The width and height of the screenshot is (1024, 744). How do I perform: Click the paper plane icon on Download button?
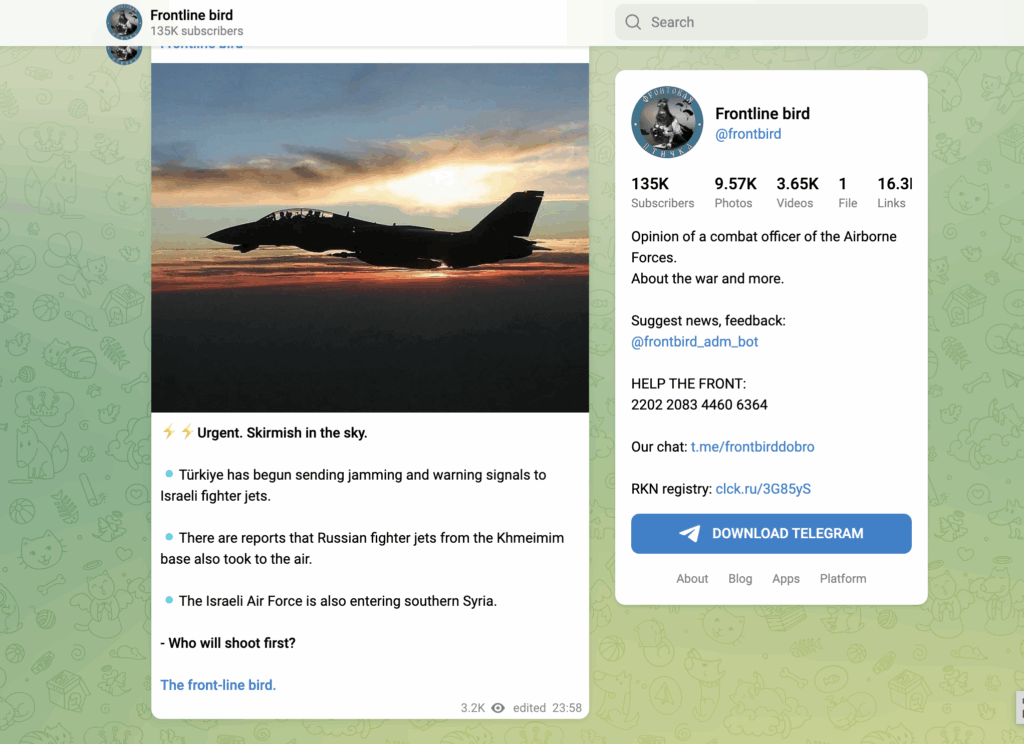click(690, 534)
